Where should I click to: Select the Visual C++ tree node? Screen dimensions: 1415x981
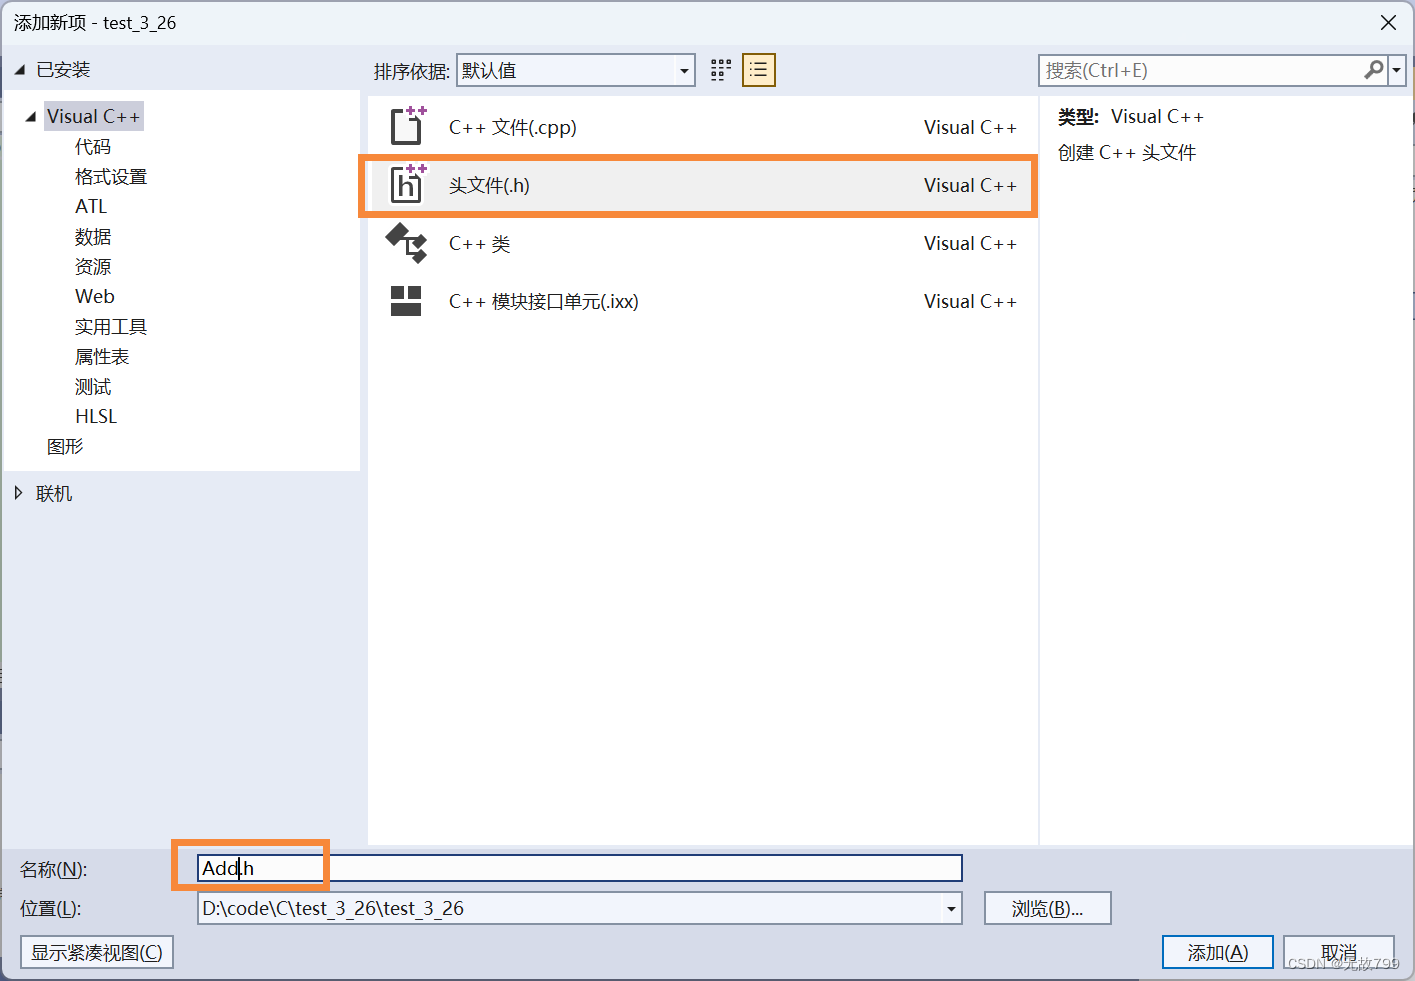[x=94, y=116]
